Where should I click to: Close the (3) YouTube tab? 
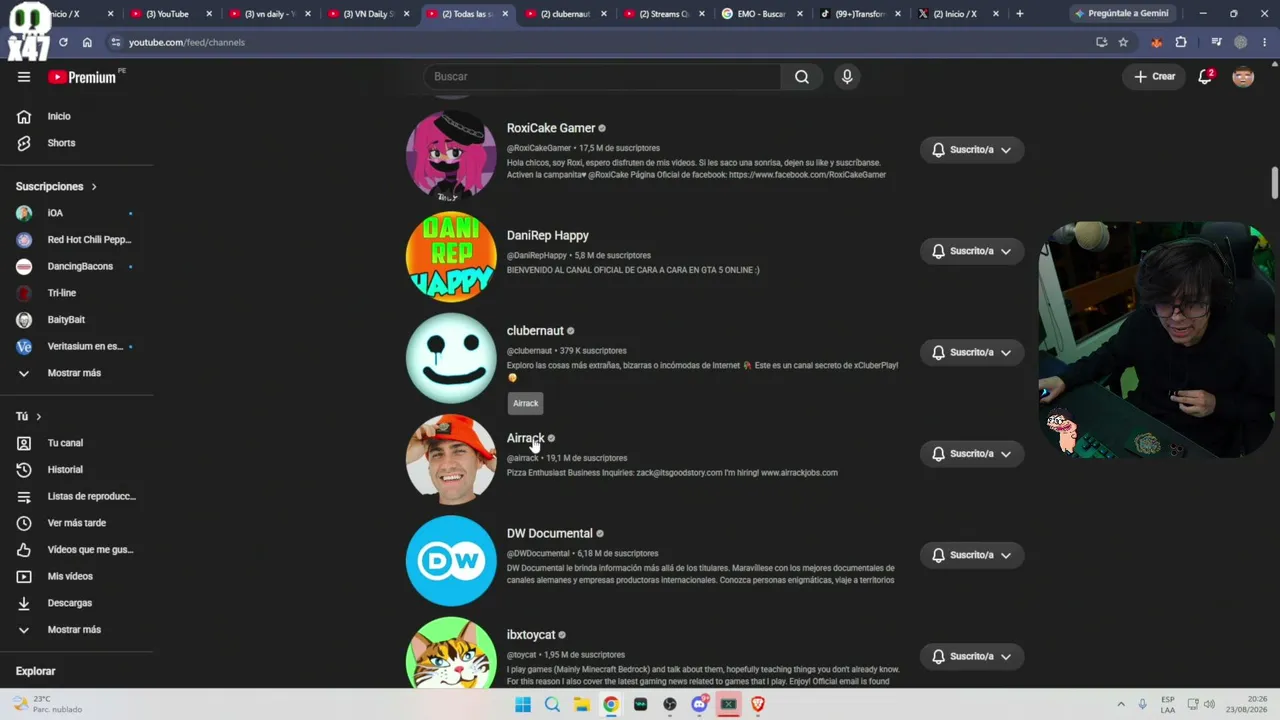click(209, 14)
